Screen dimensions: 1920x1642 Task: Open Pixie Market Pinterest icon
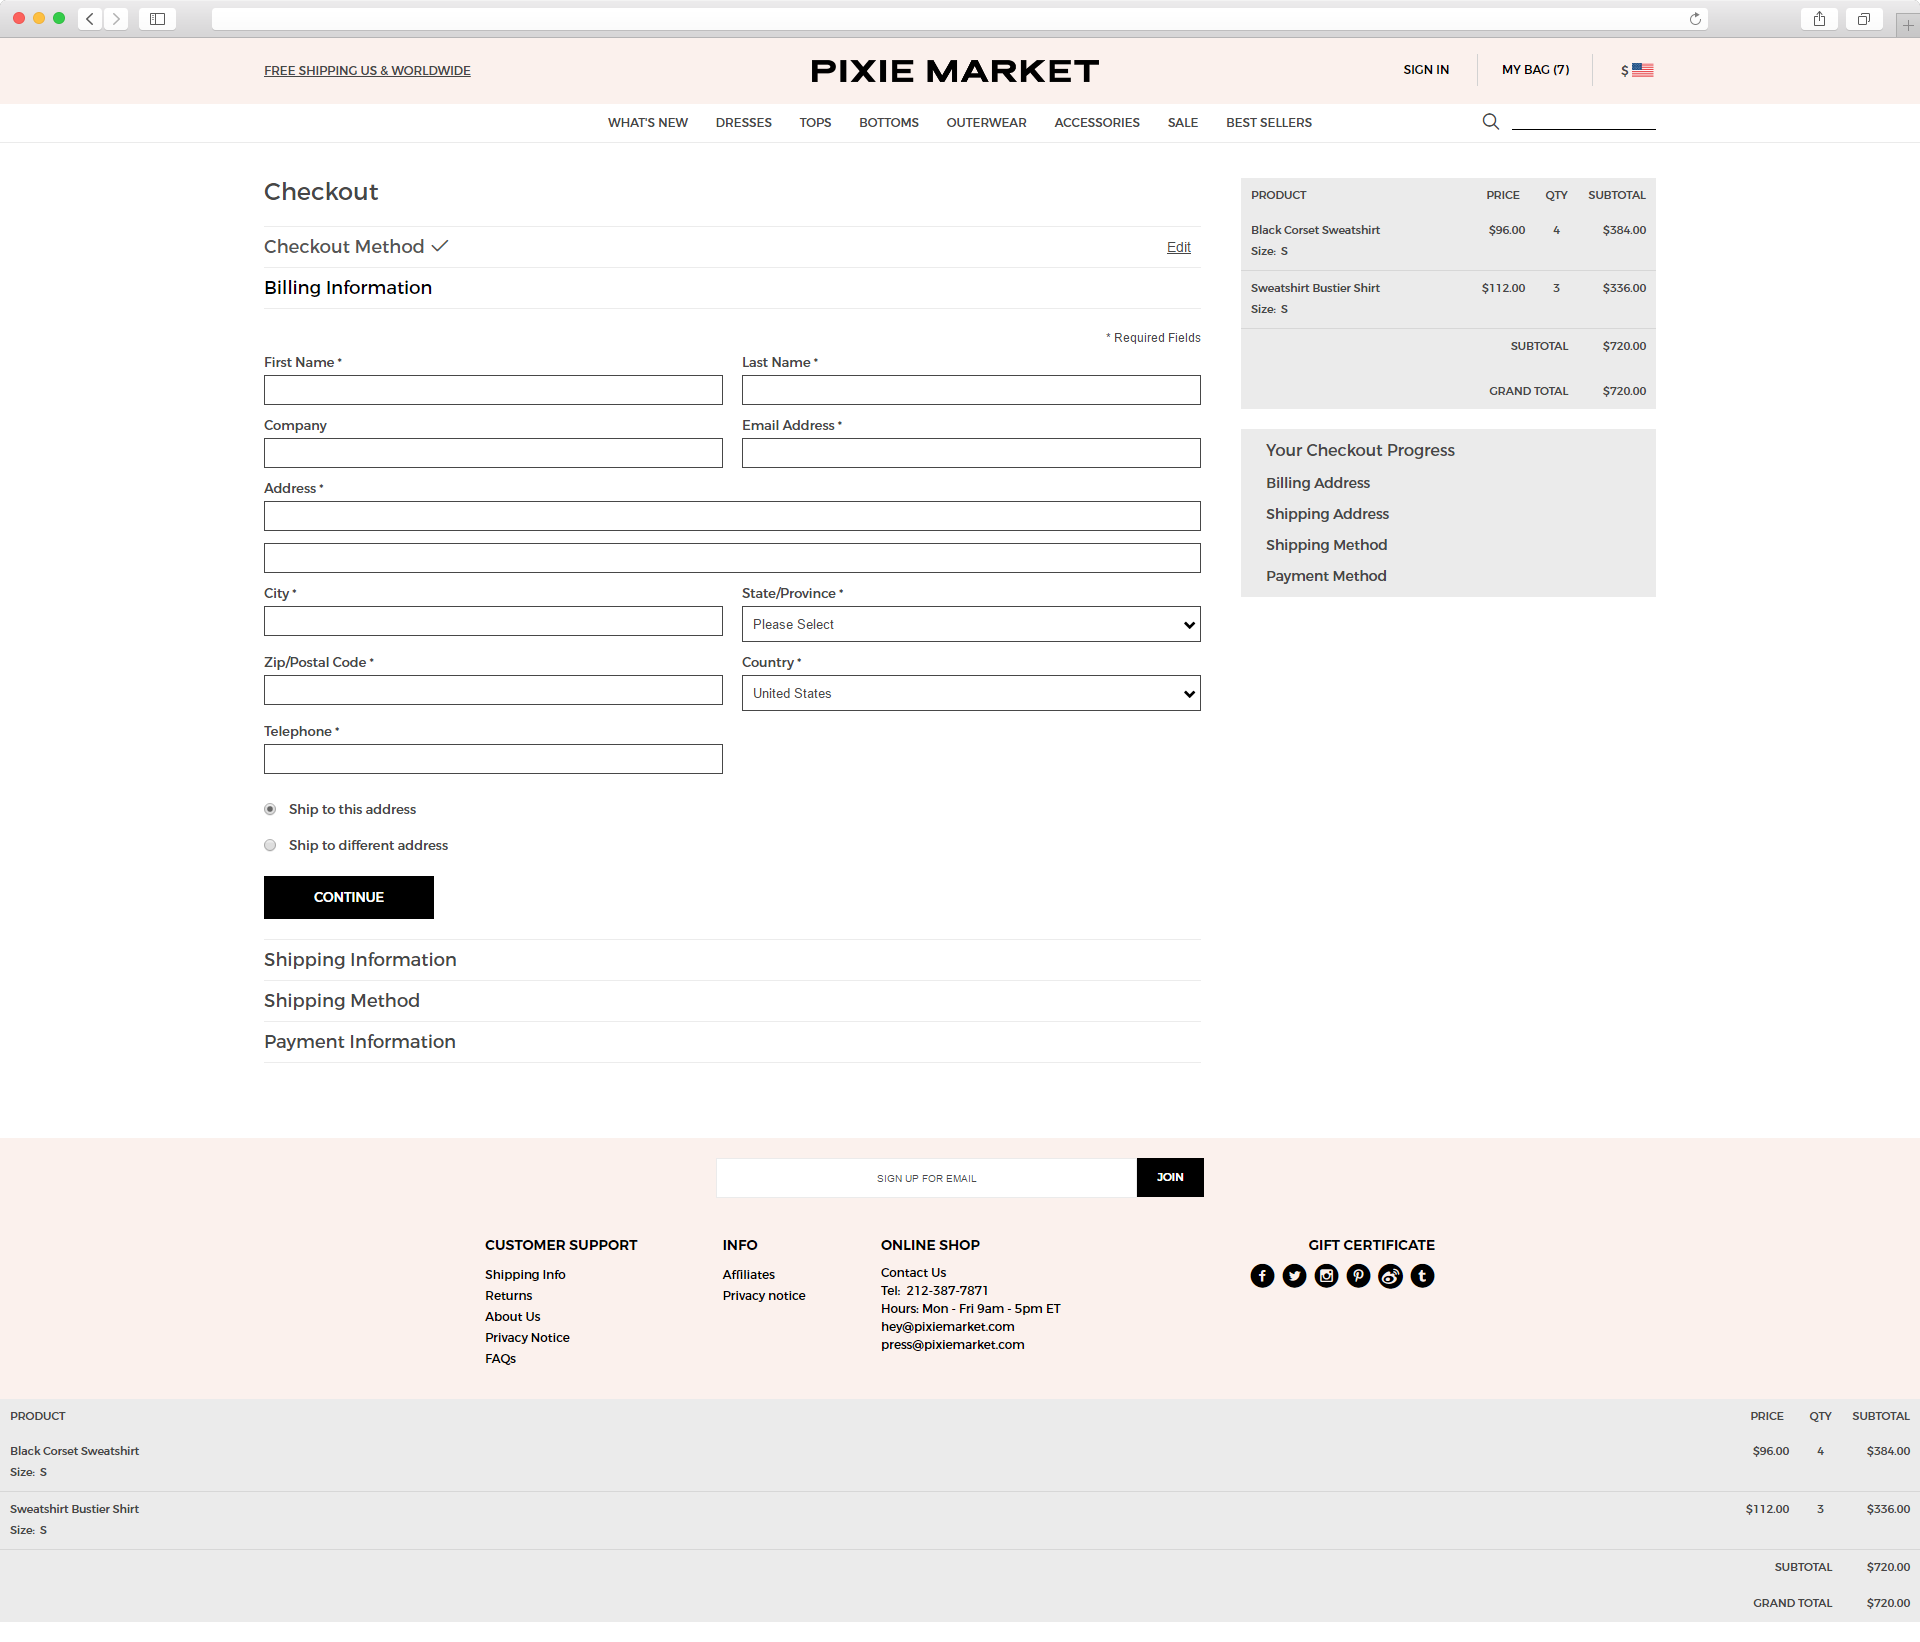pos(1358,1276)
